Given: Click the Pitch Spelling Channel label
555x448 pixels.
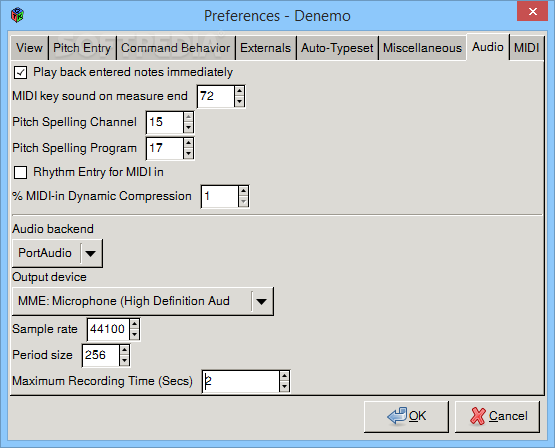Looking at the screenshot, I should point(75,122).
